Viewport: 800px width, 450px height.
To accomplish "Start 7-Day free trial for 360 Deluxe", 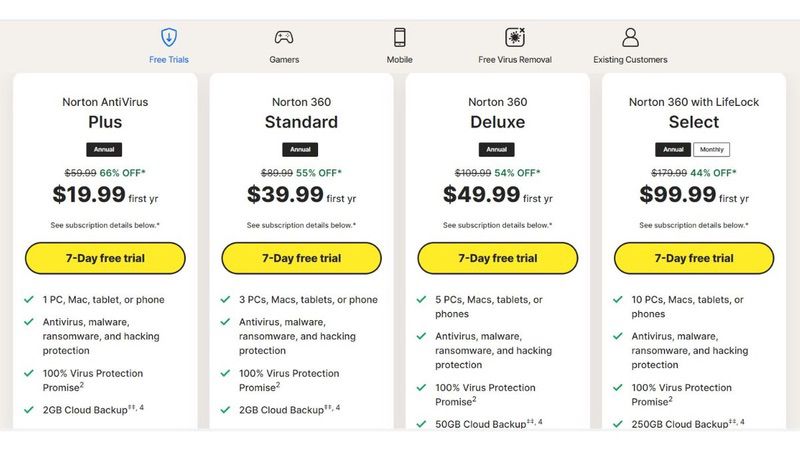I will [x=497, y=258].
